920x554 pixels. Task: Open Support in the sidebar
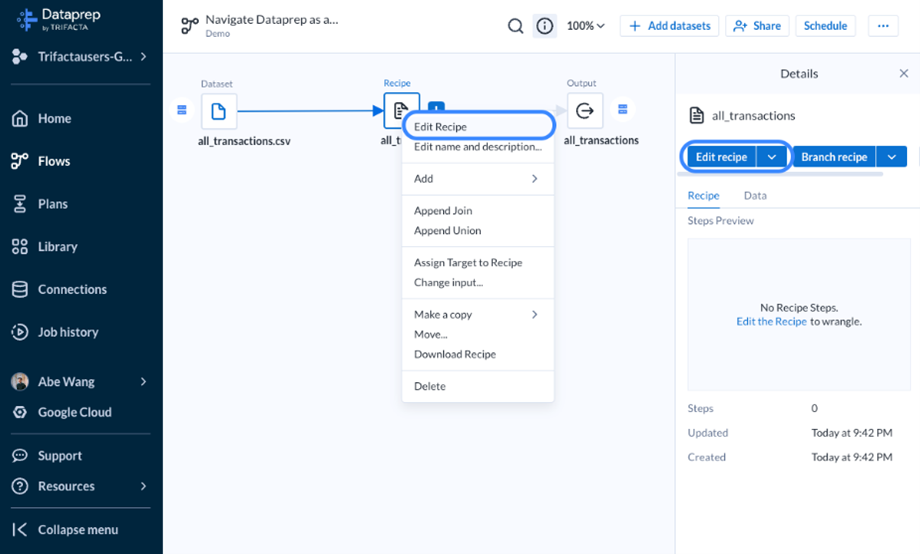47,455
